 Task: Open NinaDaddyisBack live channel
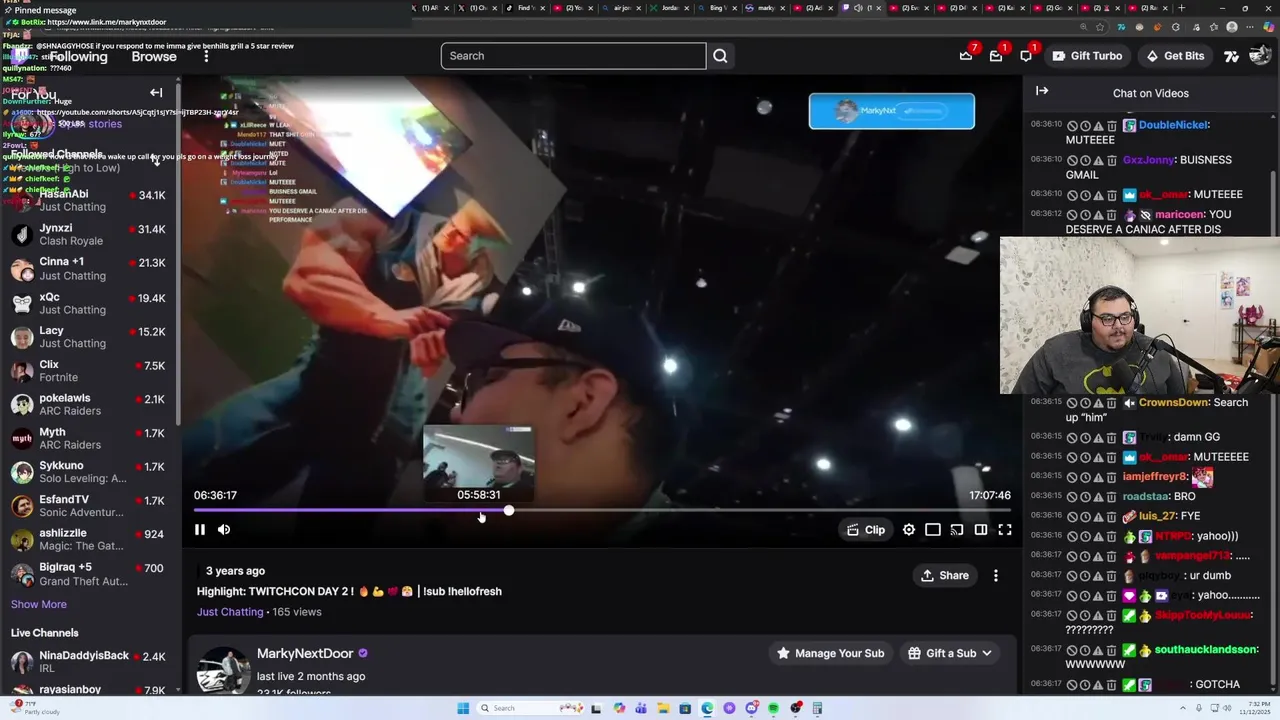[90, 662]
